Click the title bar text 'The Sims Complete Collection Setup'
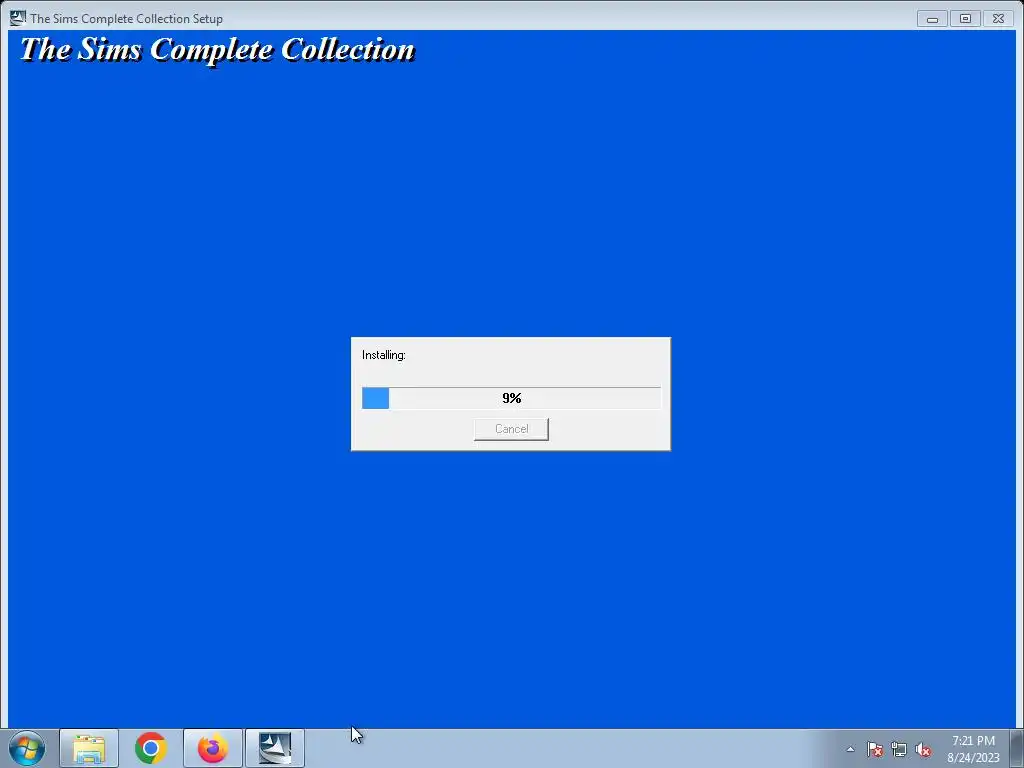Viewport: 1024px width, 768px height. tap(127, 19)
